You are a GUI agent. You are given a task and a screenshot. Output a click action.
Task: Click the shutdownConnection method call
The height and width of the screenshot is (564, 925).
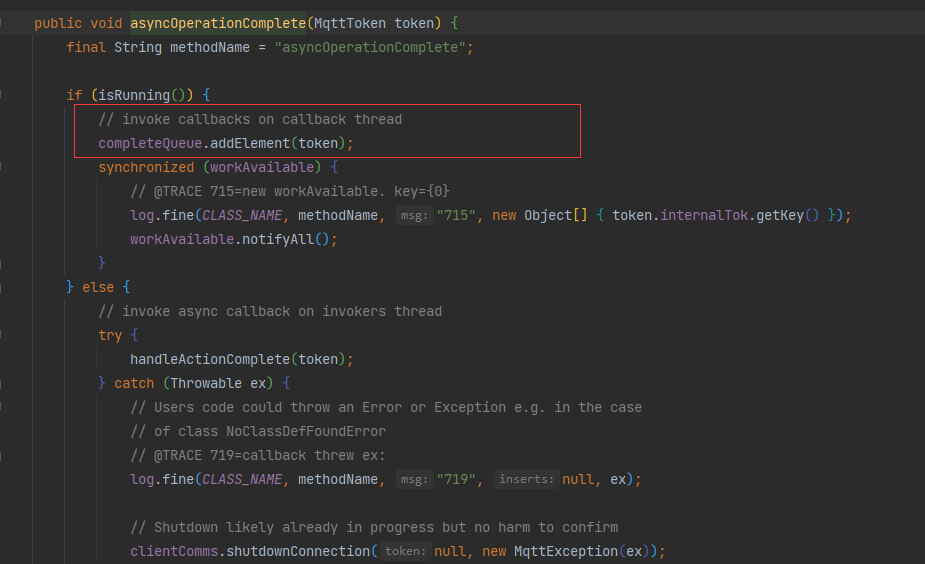pos(298,552)
